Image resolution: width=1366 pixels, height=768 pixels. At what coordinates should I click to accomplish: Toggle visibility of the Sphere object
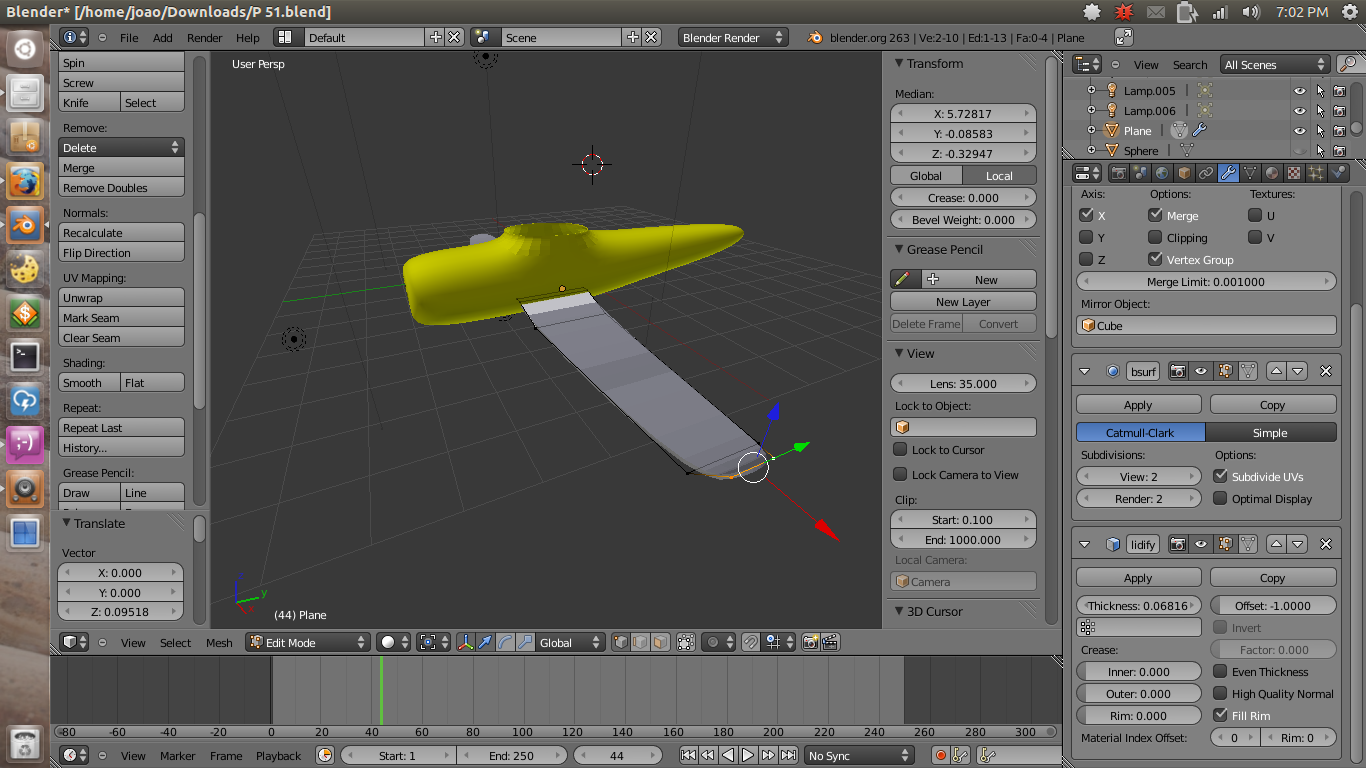(1300, 150)
